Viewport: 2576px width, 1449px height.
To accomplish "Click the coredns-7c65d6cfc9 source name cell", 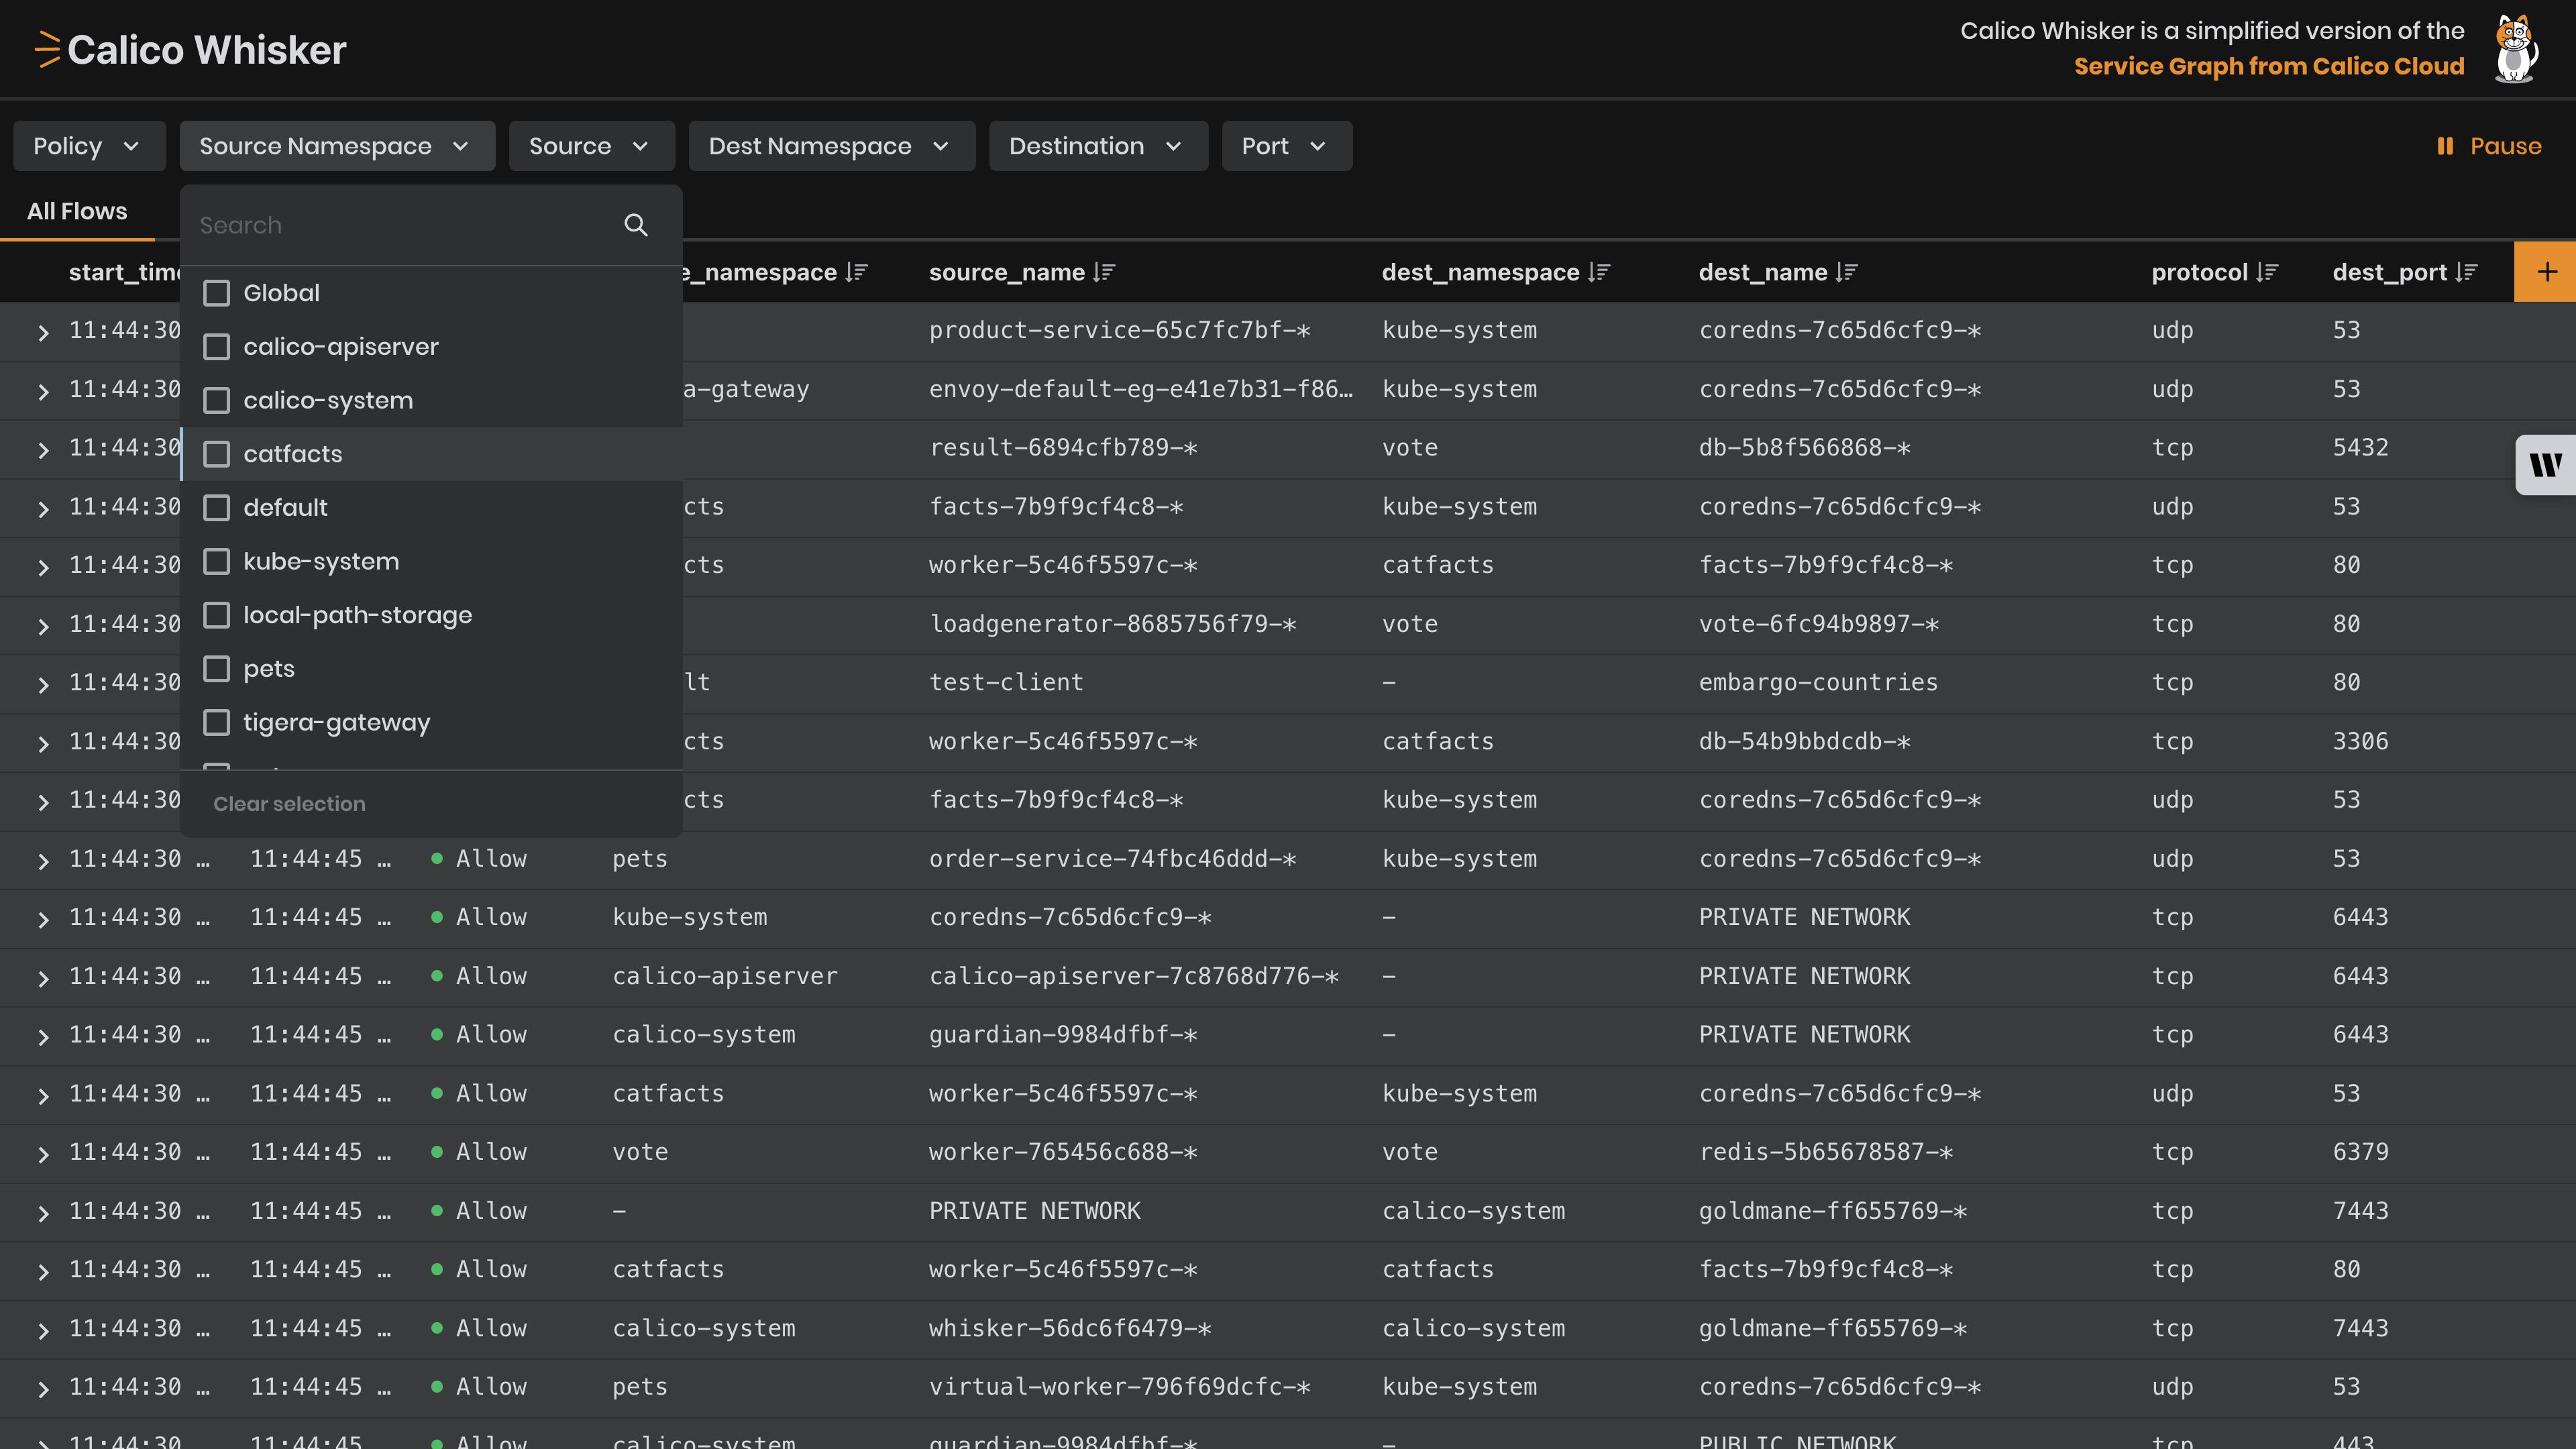I will 1070,917.
